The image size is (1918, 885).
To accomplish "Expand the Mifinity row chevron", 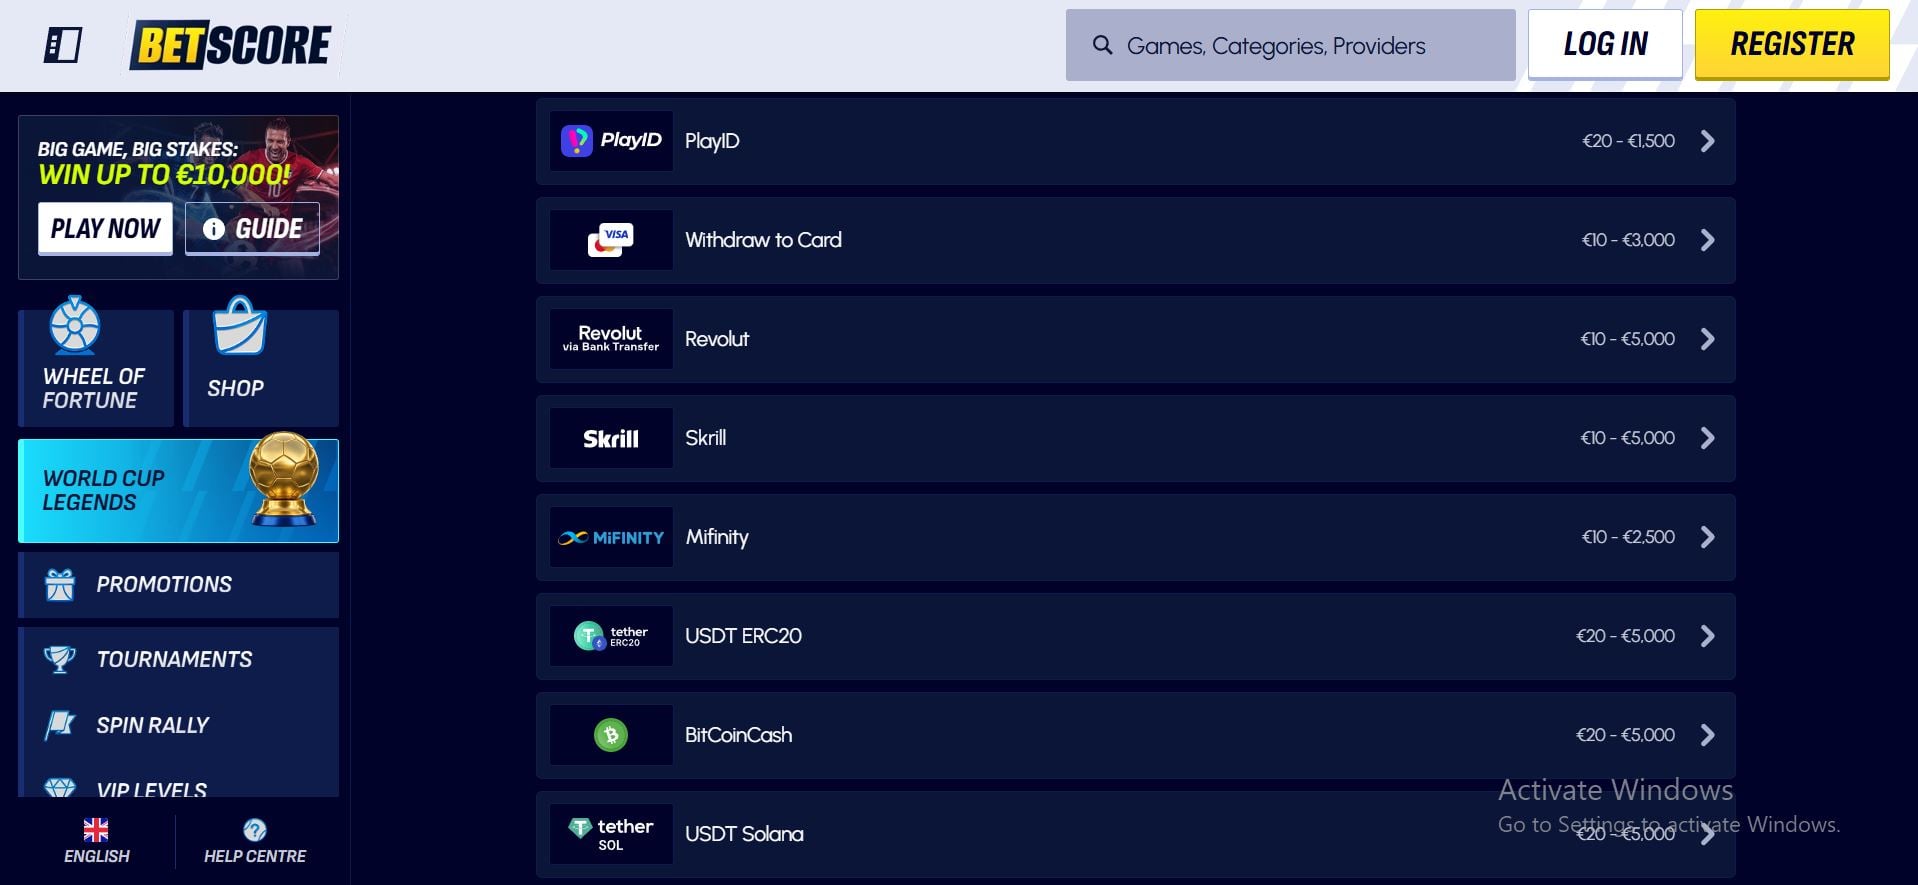I will 1708,537.
